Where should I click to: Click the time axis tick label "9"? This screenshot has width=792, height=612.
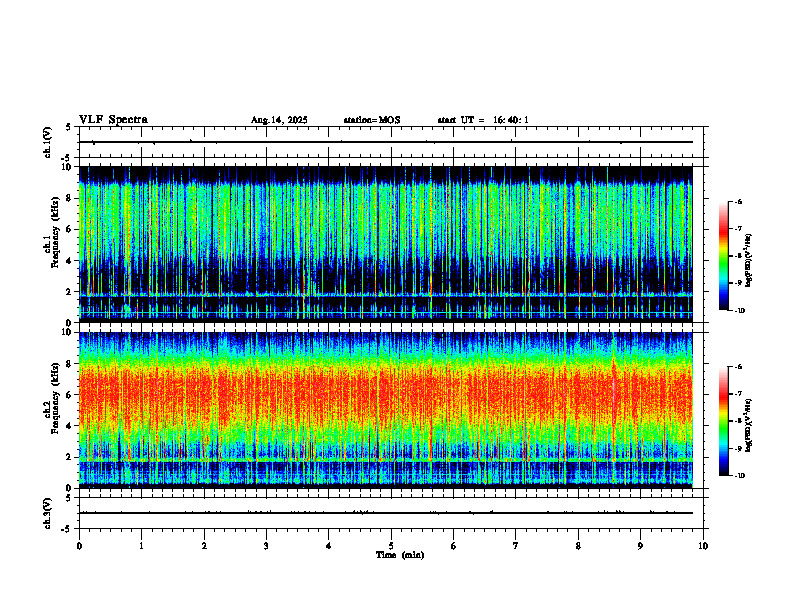(640, 546)
